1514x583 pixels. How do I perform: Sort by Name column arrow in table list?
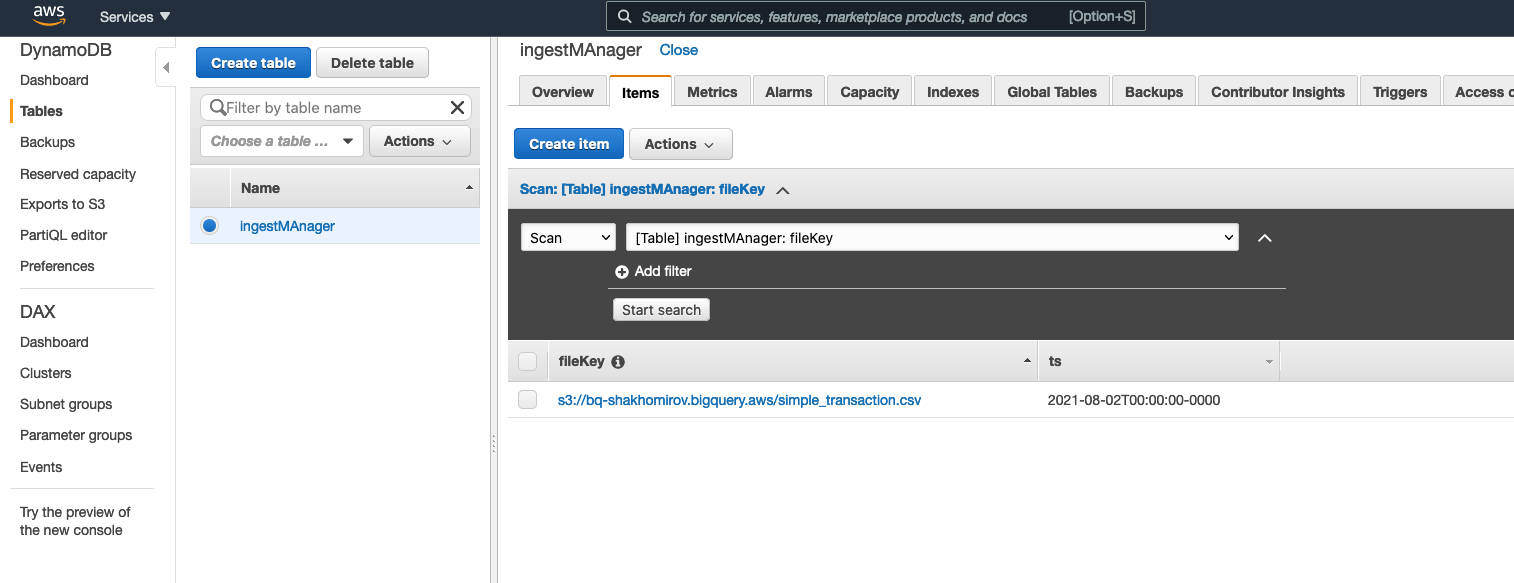tap(469, 188)
